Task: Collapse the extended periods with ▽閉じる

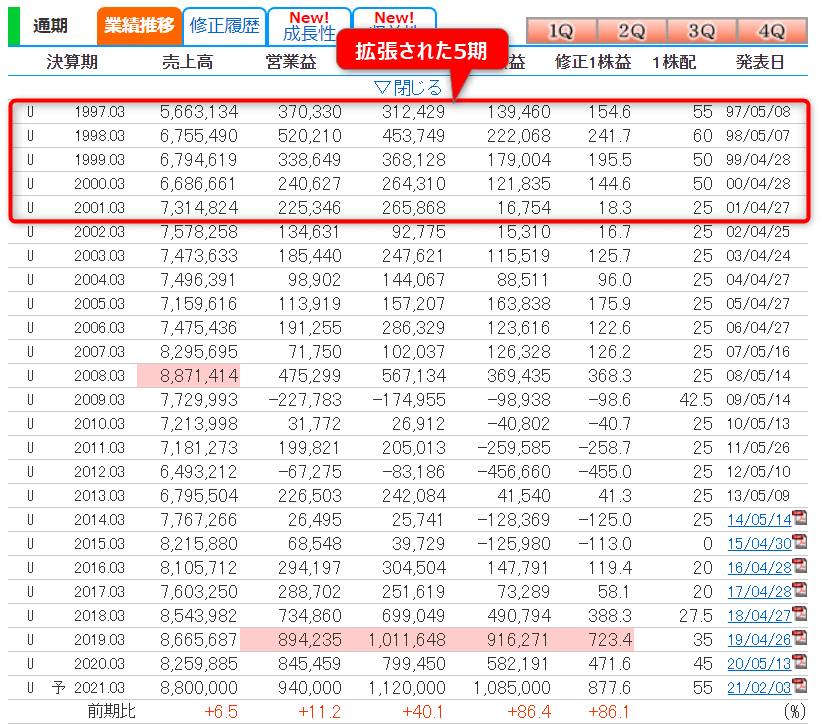Action: pyautogui.click(x=407, y=88)
